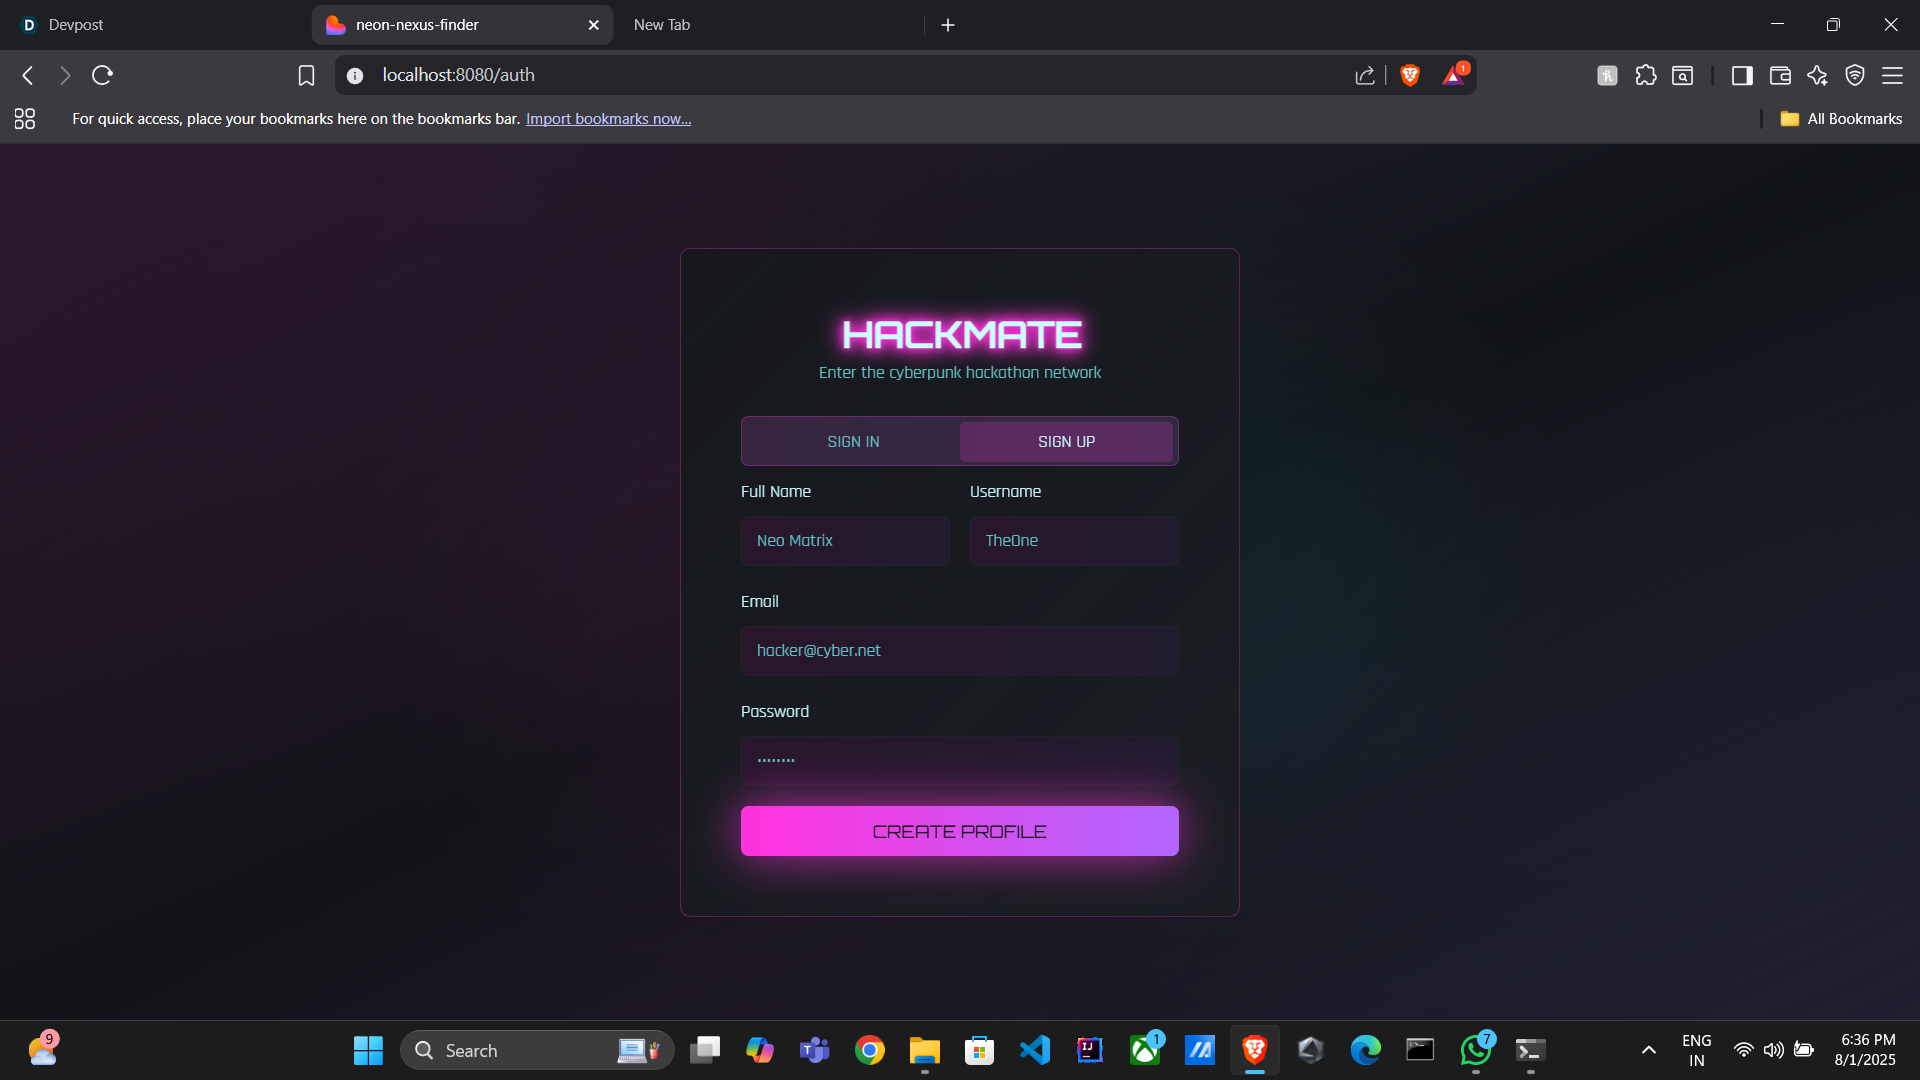Focus the Email input field
This screenshot has height=1080, width=1920.
click(x=959, y=651)
